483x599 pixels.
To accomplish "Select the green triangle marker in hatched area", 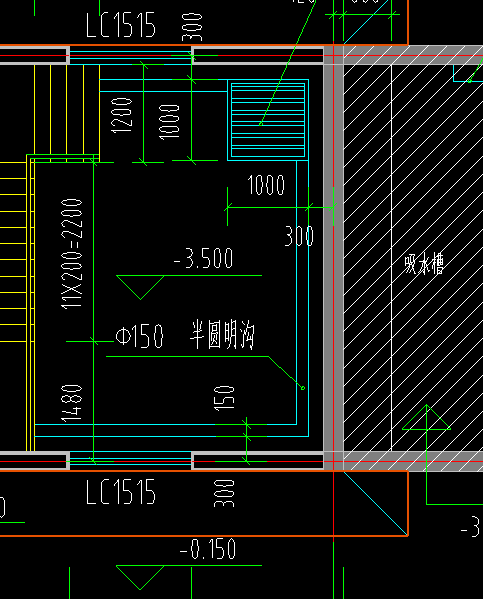I will tap(426, 418).
